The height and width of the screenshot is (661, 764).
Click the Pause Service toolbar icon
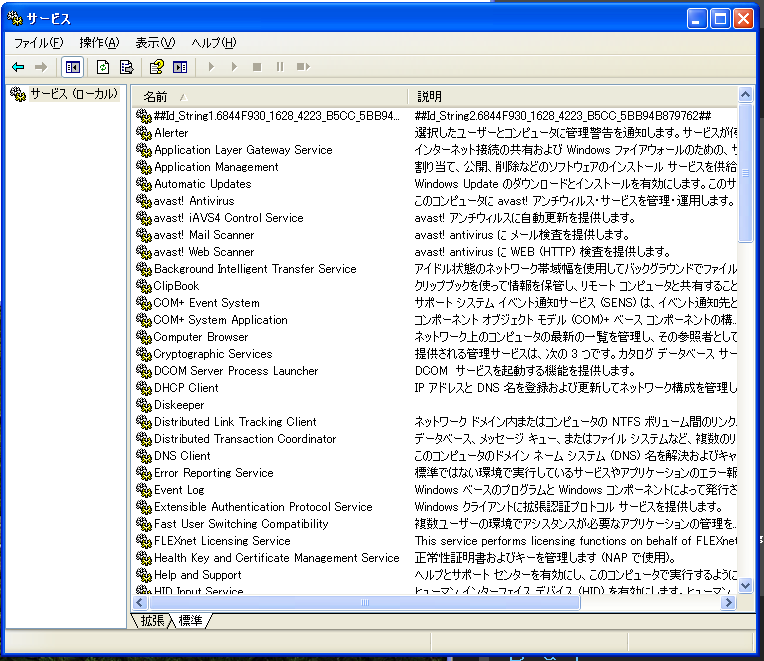[280, 67]
